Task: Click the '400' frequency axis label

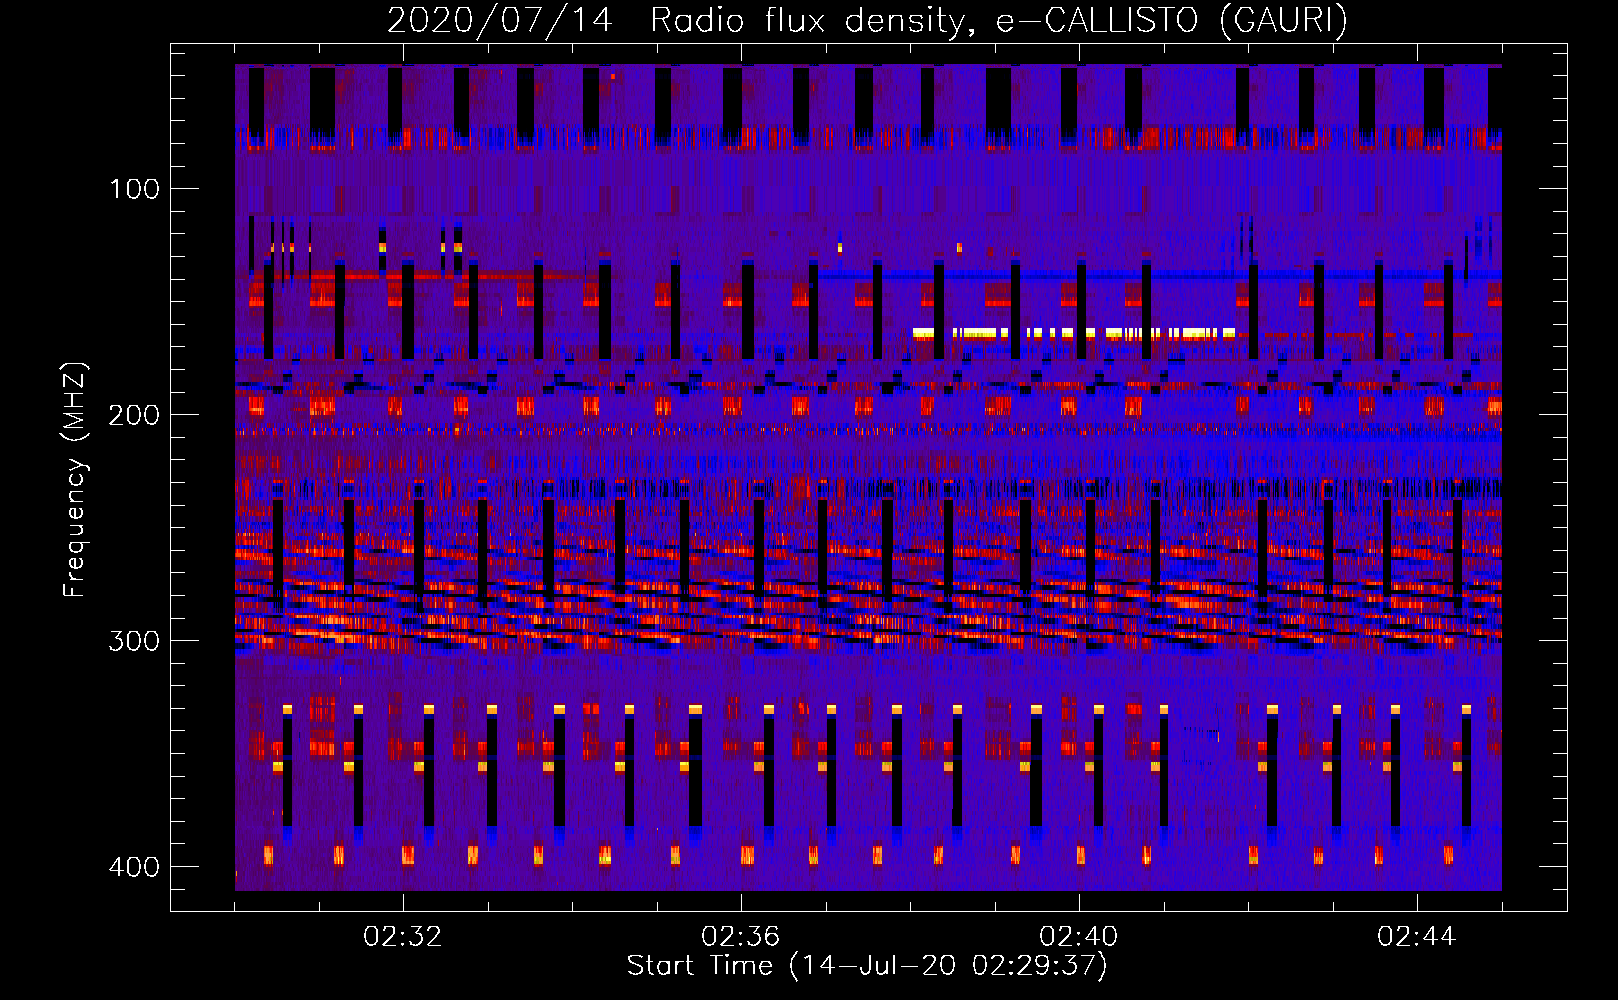Action: click(x=134, y=867)
